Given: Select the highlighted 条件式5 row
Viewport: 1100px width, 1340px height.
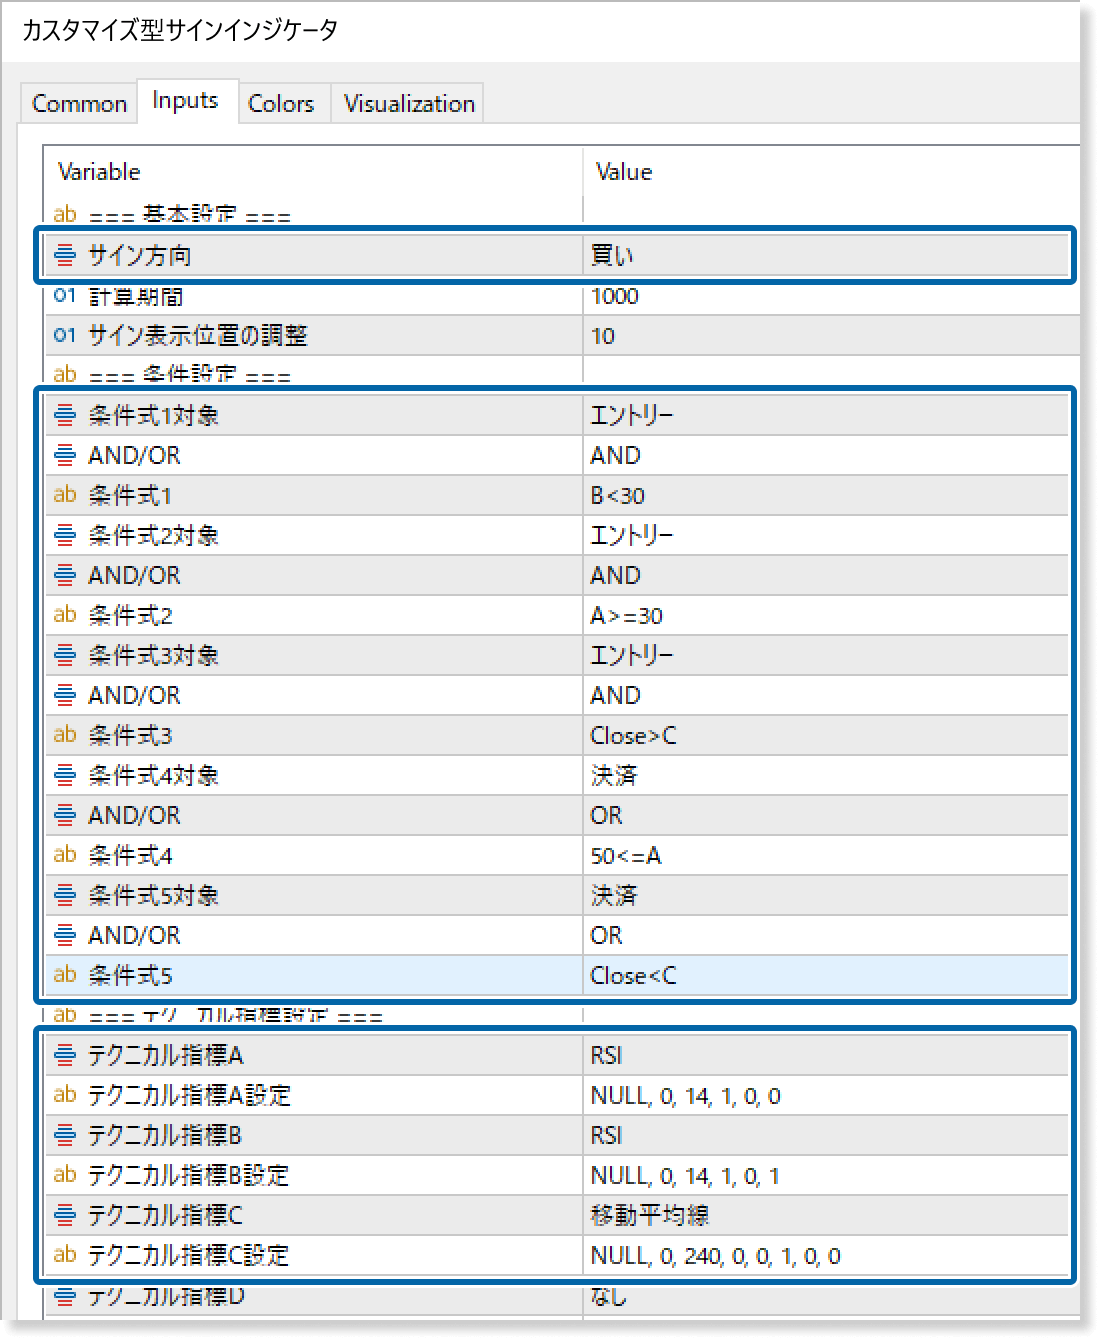Looking at the screenshot, I should (x=400, y=975).
